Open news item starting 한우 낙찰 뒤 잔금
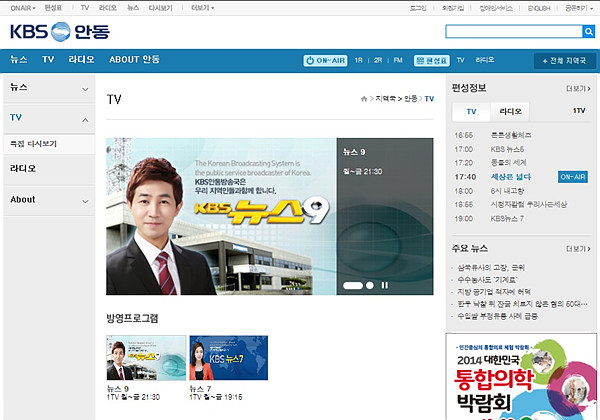The width and height of the screenshot is (600, 420). coord(522,304)
